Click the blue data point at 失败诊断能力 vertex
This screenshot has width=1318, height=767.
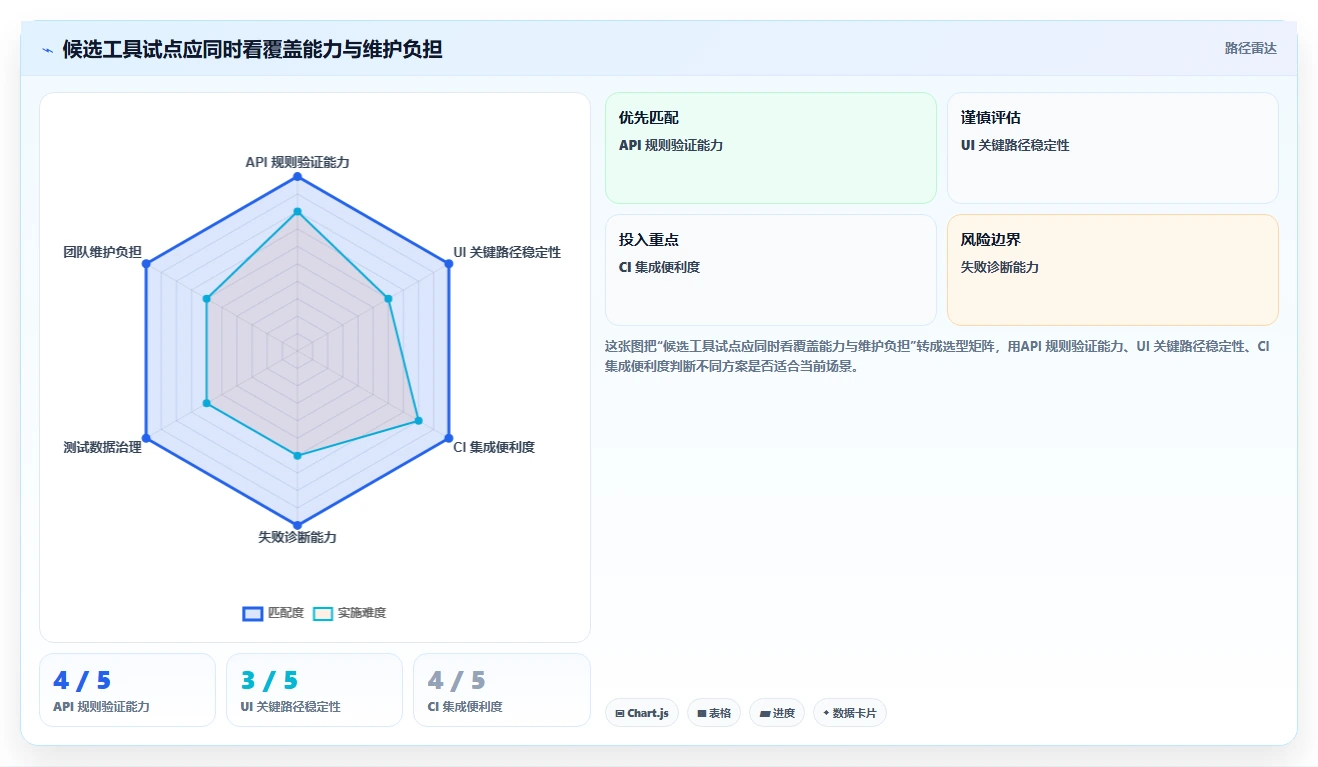297,525
